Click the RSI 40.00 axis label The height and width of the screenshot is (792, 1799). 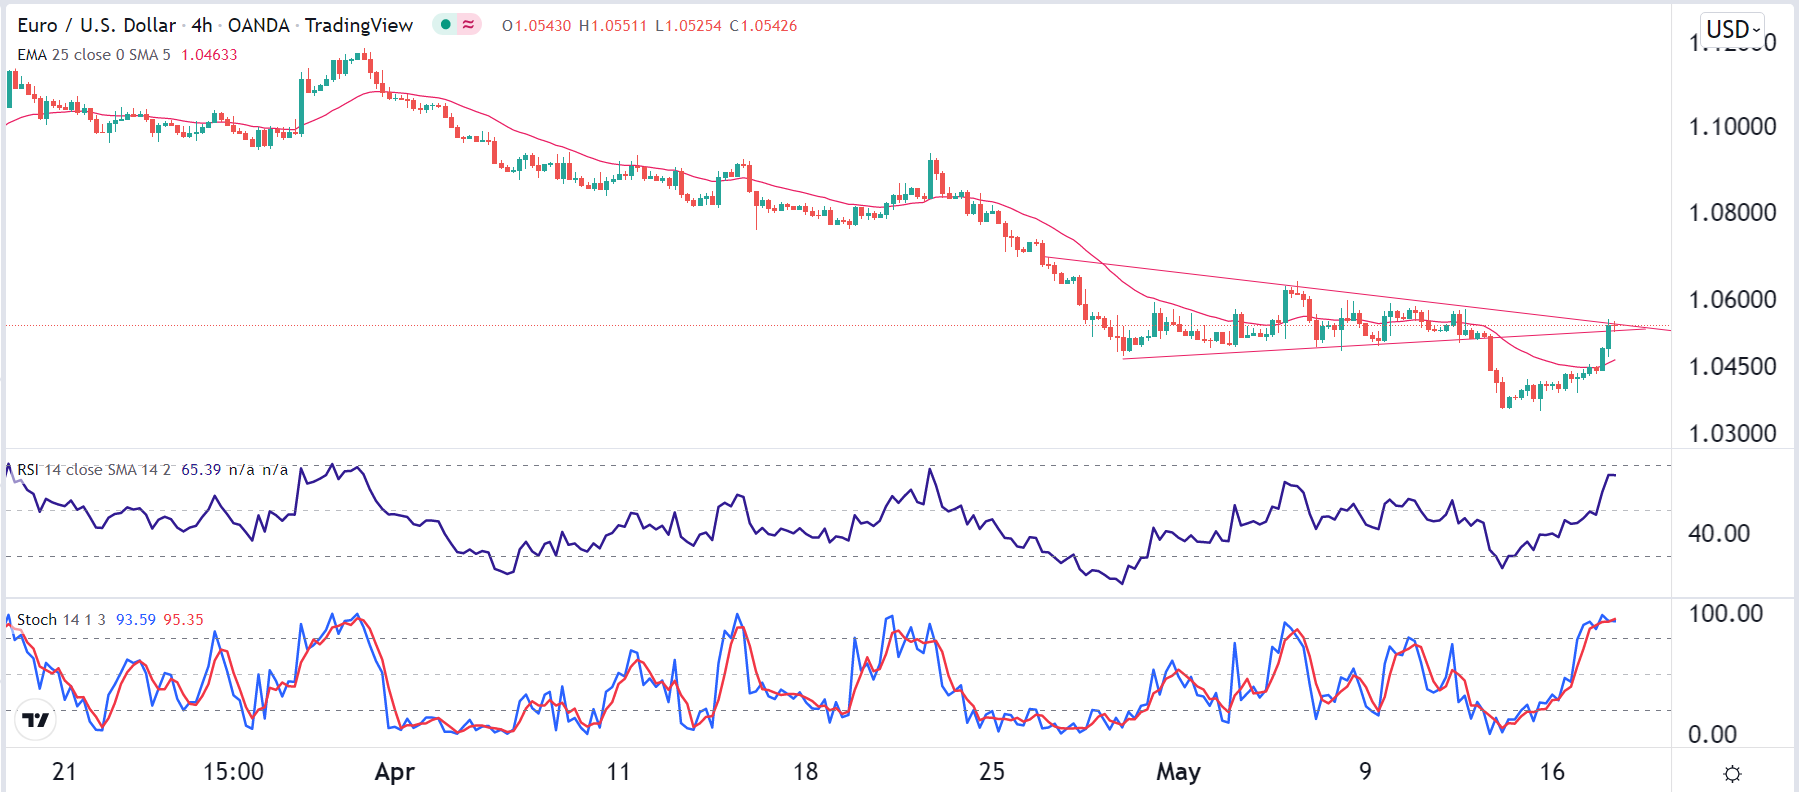(x=1719, y=534)
